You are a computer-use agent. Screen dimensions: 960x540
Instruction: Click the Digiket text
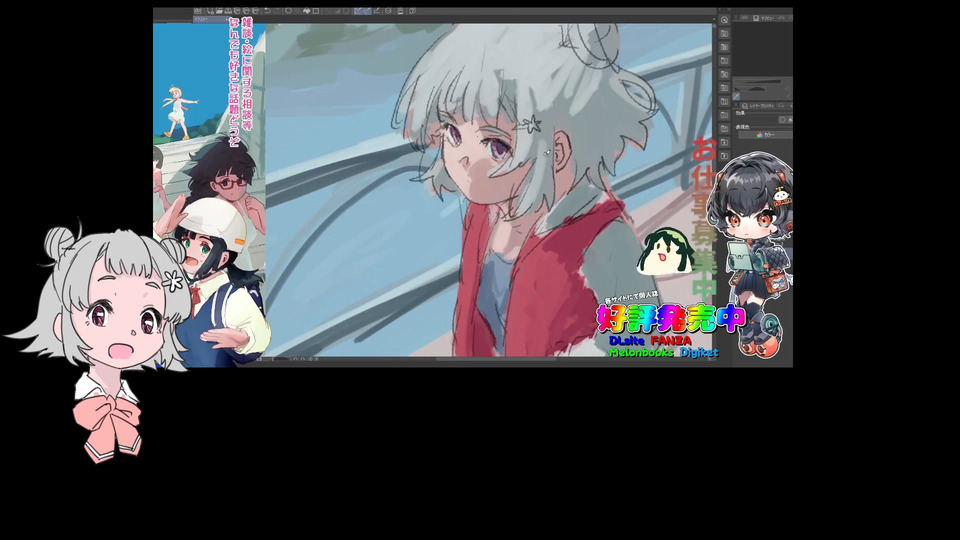click(x=699, y=352)
